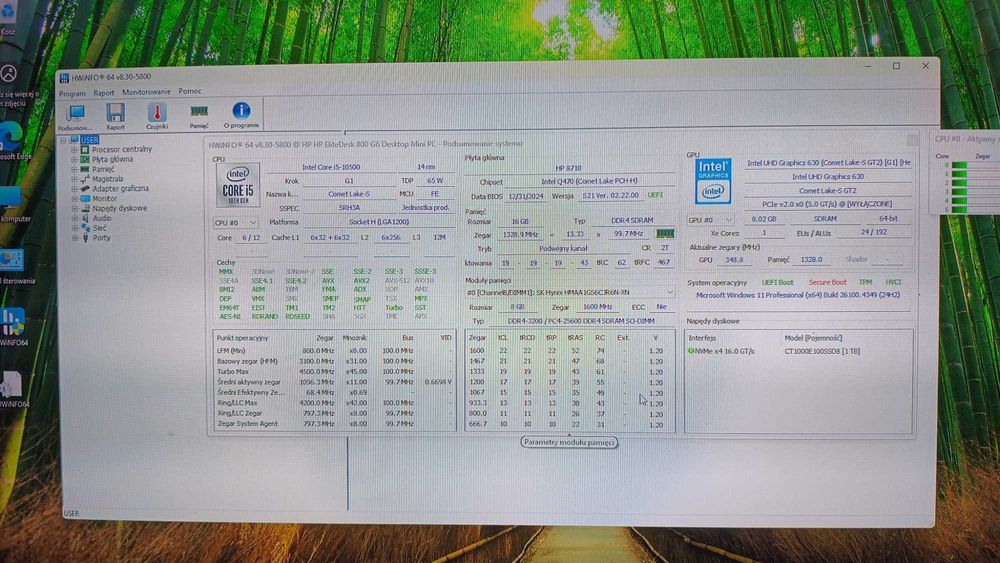Open the Czujniki sensors thermometer icon
Screen dimensions: 1000x563
point(157,115)
